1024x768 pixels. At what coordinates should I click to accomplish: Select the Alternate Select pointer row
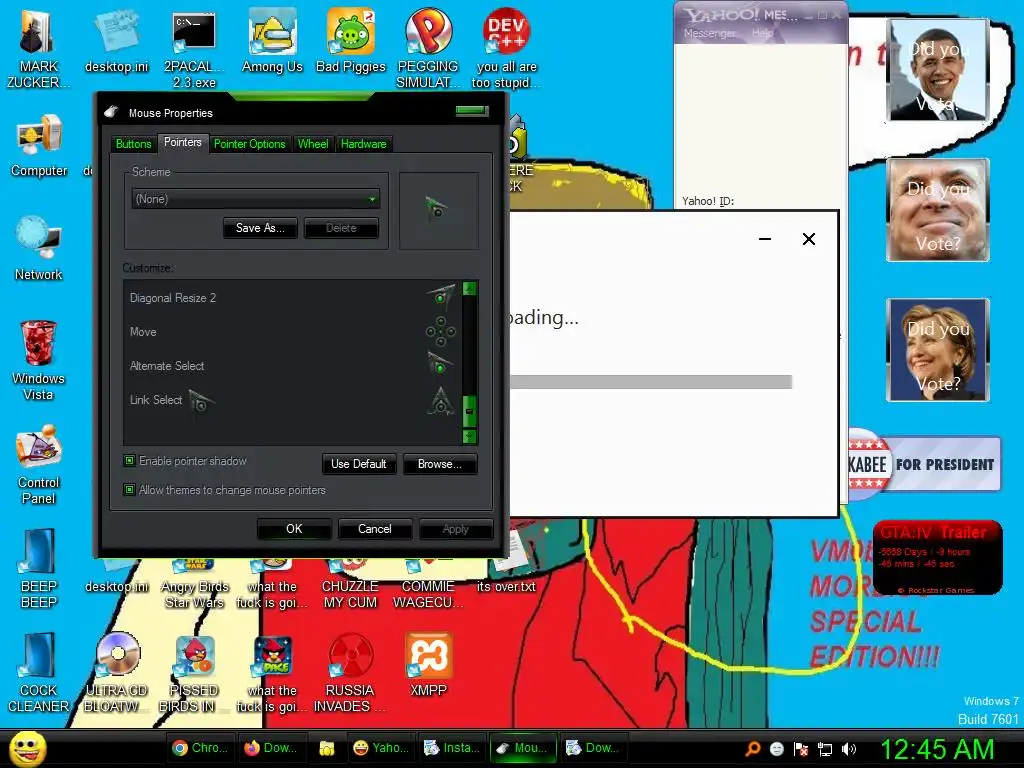click(293, 366)
